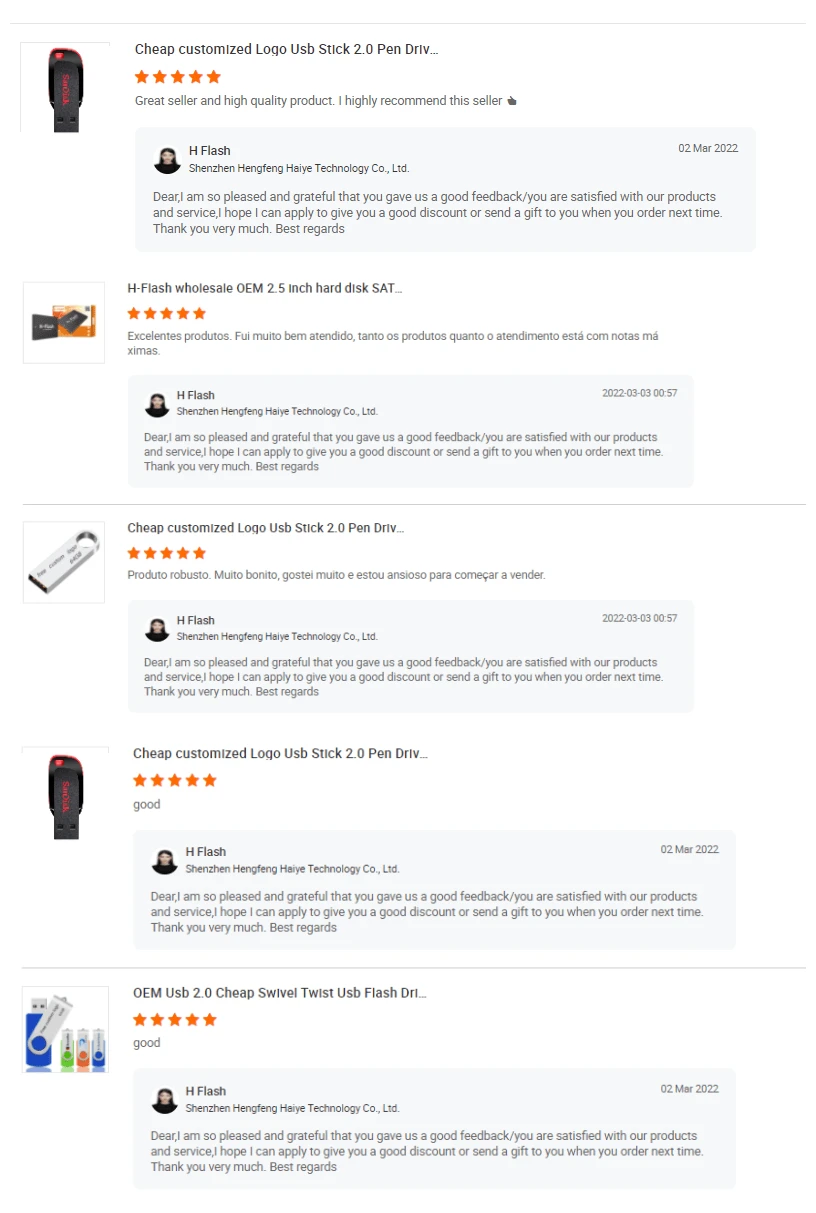This screenshot has width=816, height=1213.
Task: Click the star rating of the hard disk review
Action: pos(166,313)
